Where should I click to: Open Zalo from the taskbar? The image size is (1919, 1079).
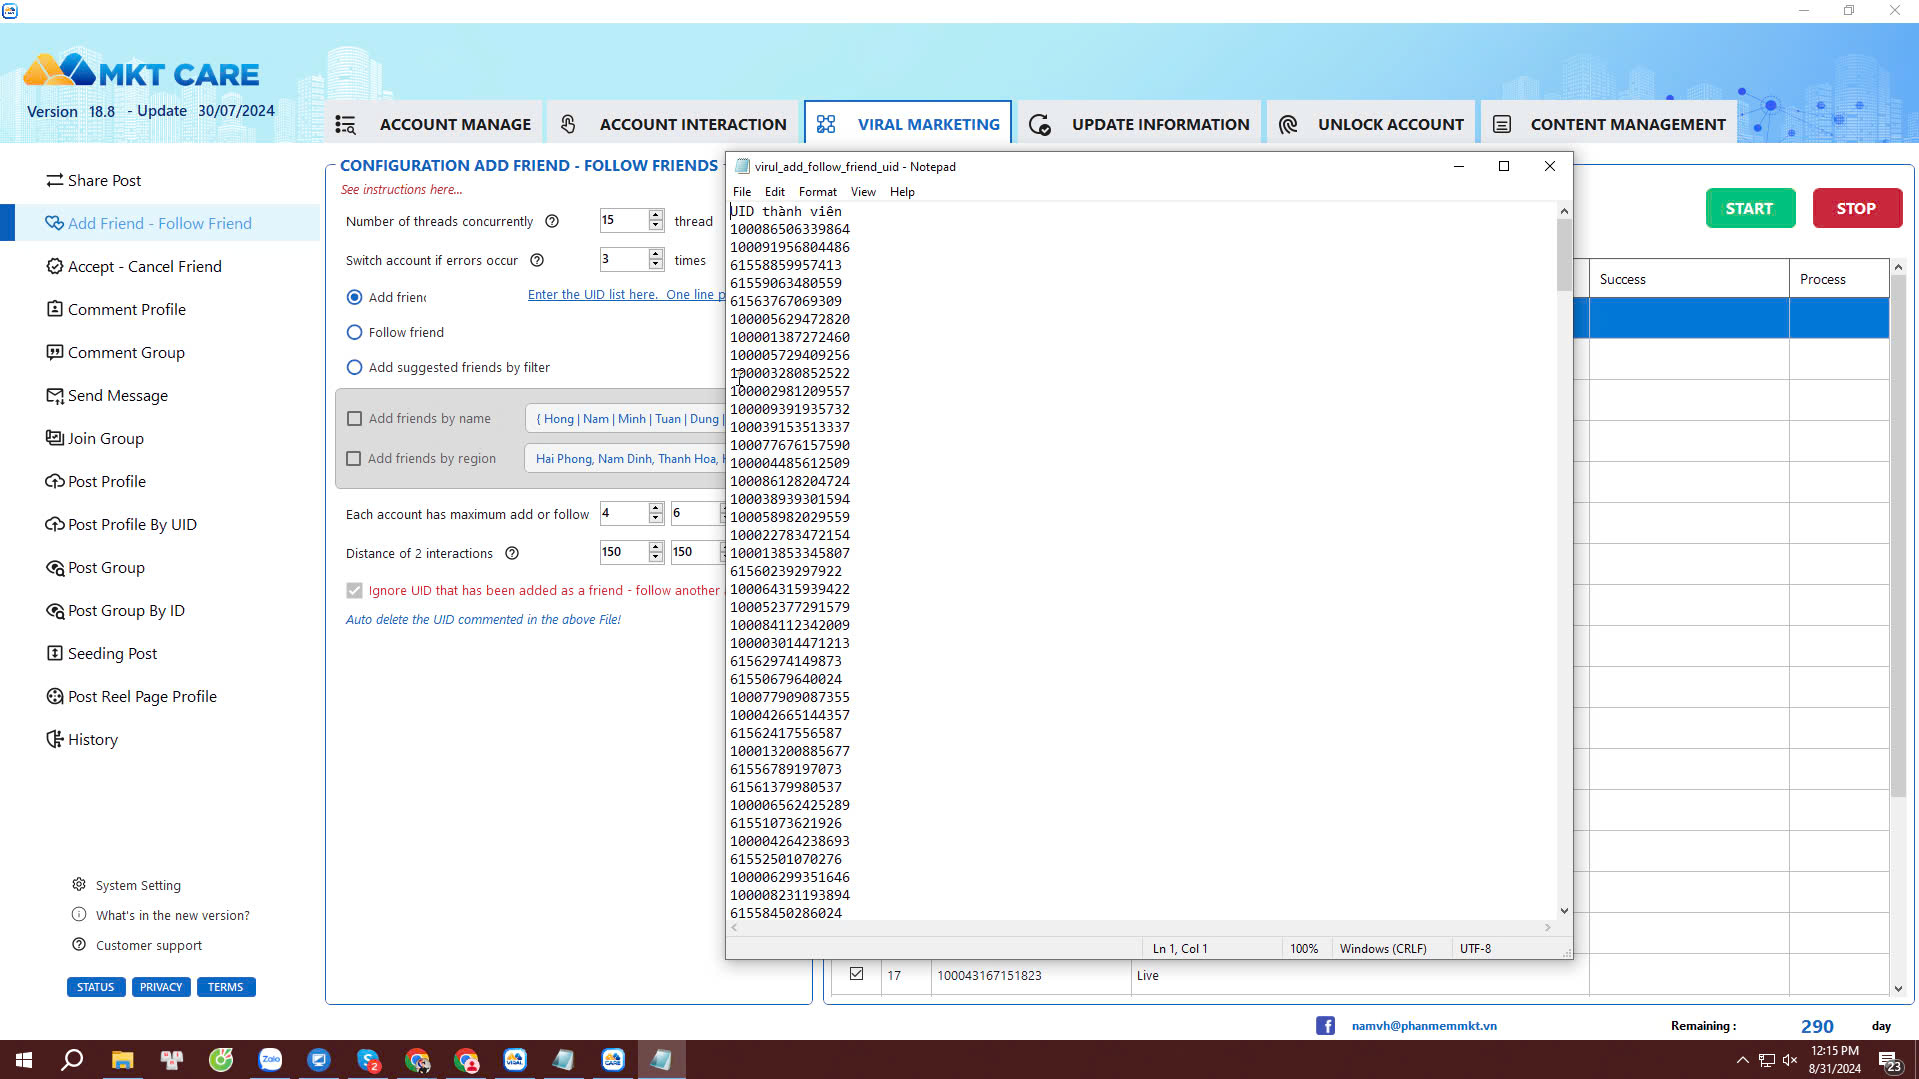[x=270, y=1060]
